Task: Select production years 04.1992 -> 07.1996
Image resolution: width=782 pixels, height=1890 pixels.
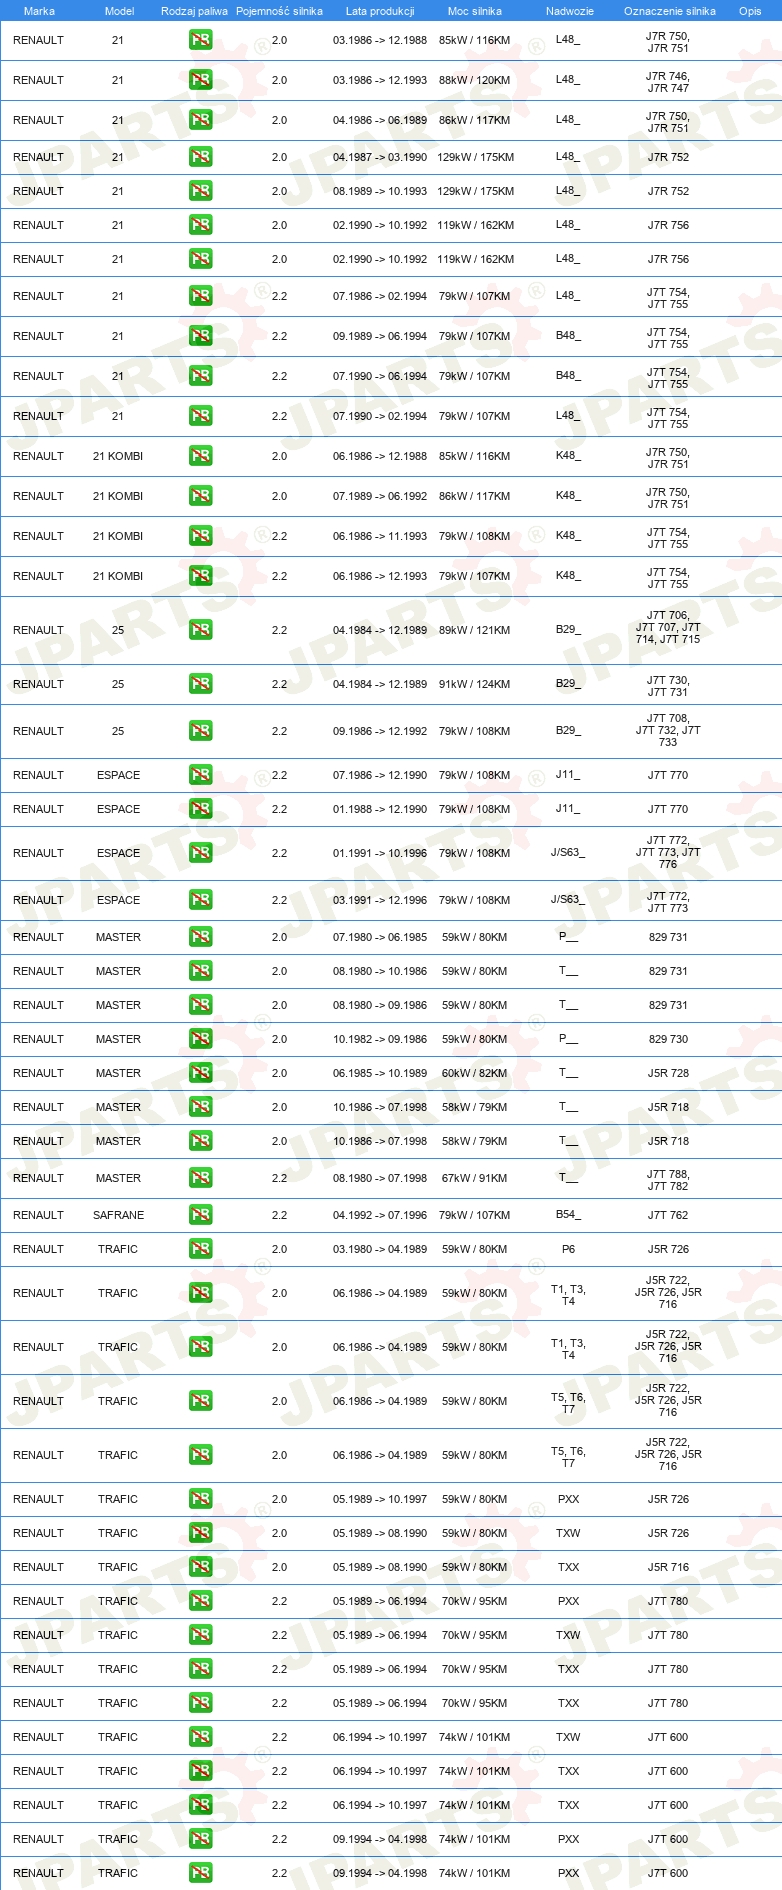Action: click(x=380, y=1215)
